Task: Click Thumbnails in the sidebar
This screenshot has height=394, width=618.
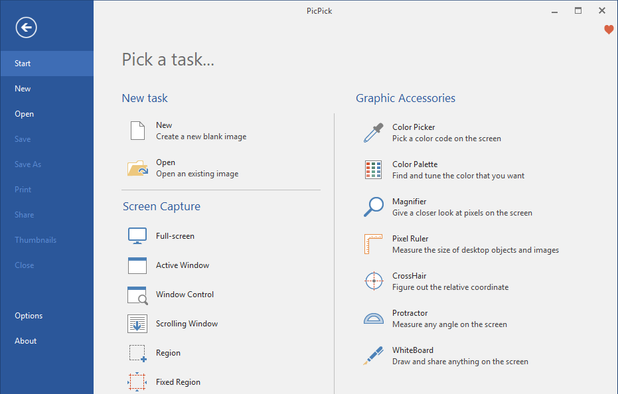Action: tap(47, 240)
